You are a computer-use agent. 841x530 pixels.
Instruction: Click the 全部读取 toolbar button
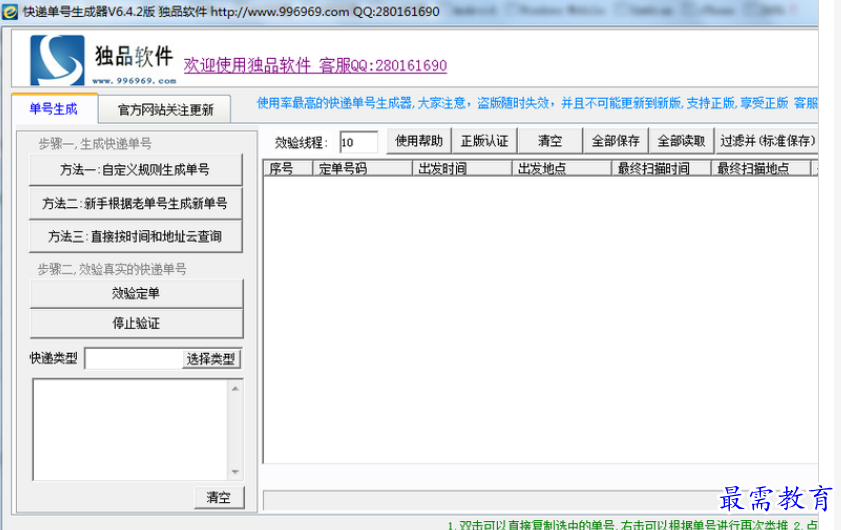[x=681, y=141]
